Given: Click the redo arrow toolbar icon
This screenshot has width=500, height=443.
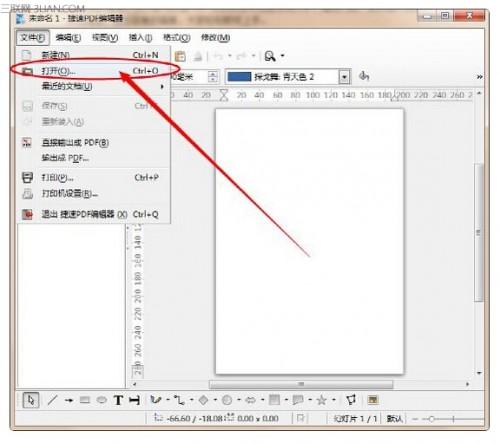Looking at the screenshot, I should 241,56.
